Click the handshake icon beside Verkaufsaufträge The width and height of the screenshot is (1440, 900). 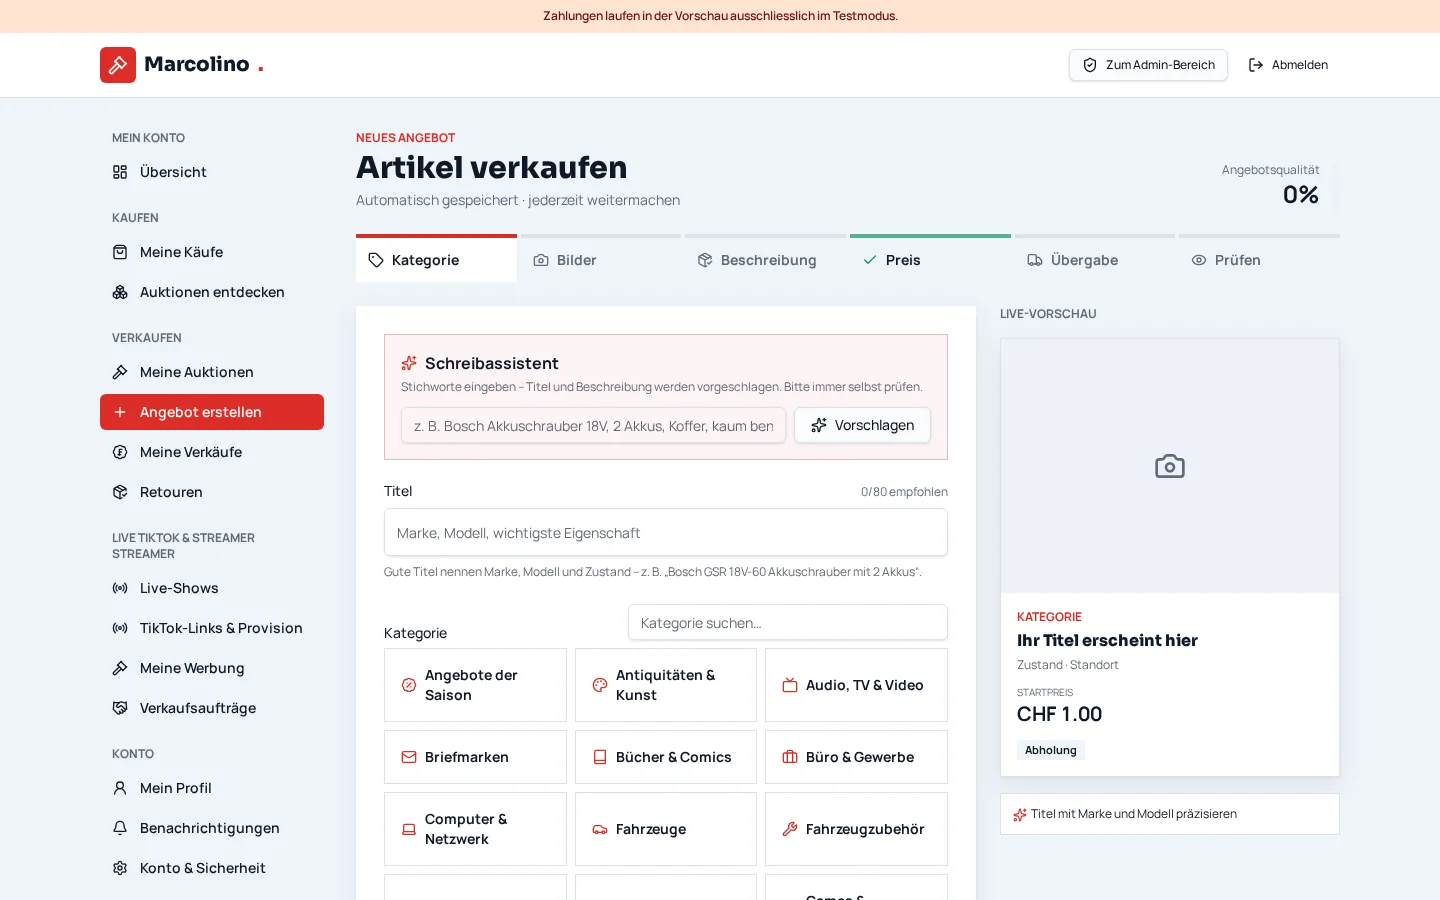pyautogui.click(x=120, y=708)
